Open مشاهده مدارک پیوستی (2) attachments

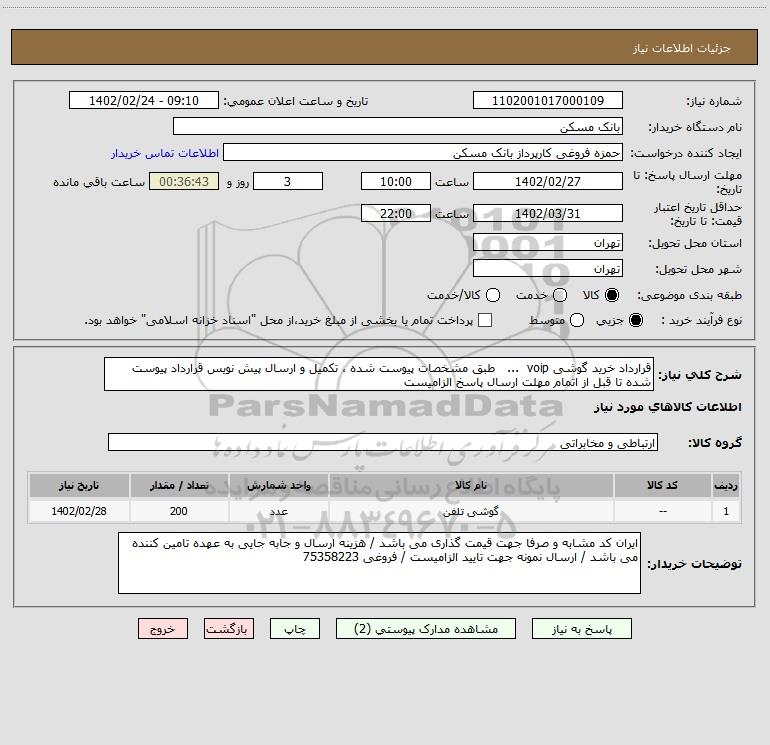tap(426, 629)
